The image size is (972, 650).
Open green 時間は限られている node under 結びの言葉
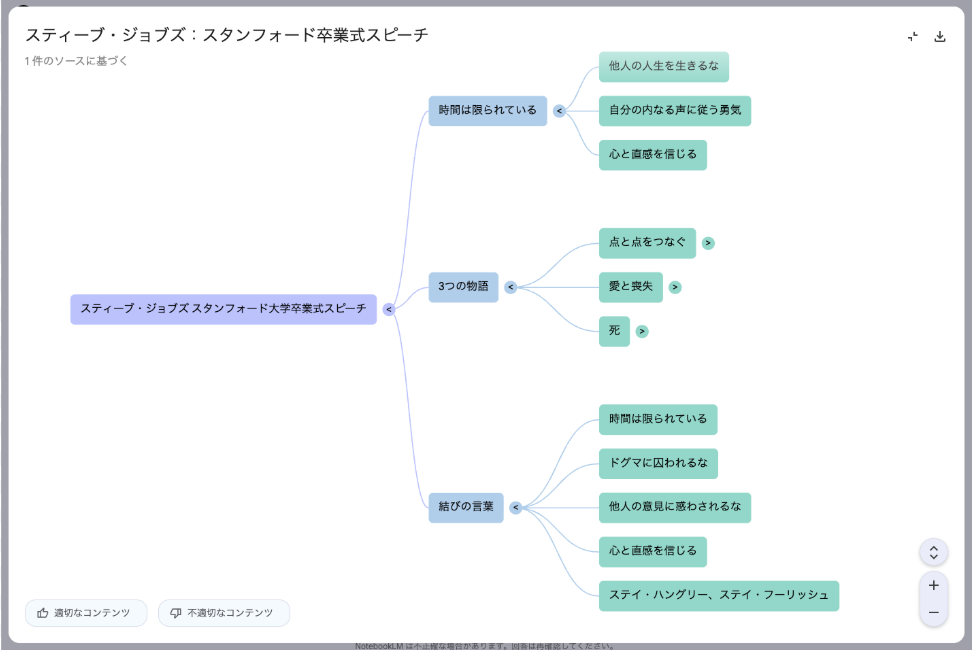point(658,419)
